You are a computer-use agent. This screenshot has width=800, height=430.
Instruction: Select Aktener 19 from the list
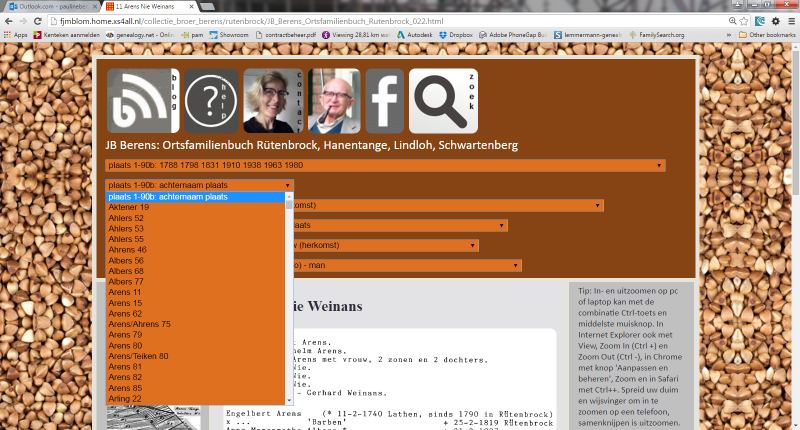[x=195, y=207]
